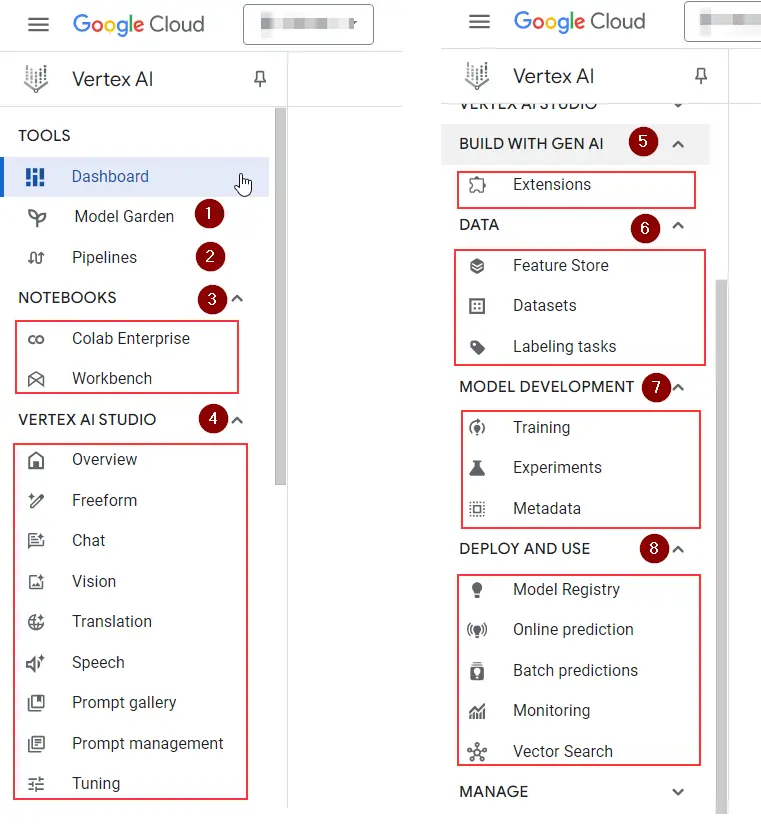Viewport: 761px width, 824px height.
Task: Collapse the Notebooks section
Action: [x=237, y=298]
